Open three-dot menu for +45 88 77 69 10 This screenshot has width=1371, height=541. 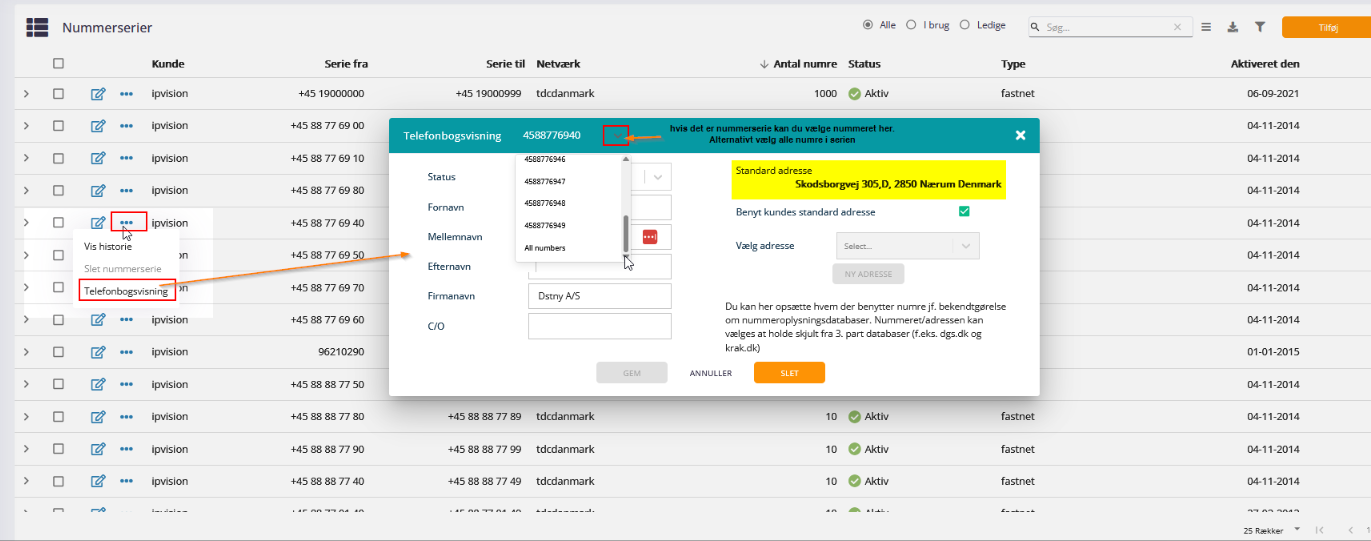coord(126,158)
